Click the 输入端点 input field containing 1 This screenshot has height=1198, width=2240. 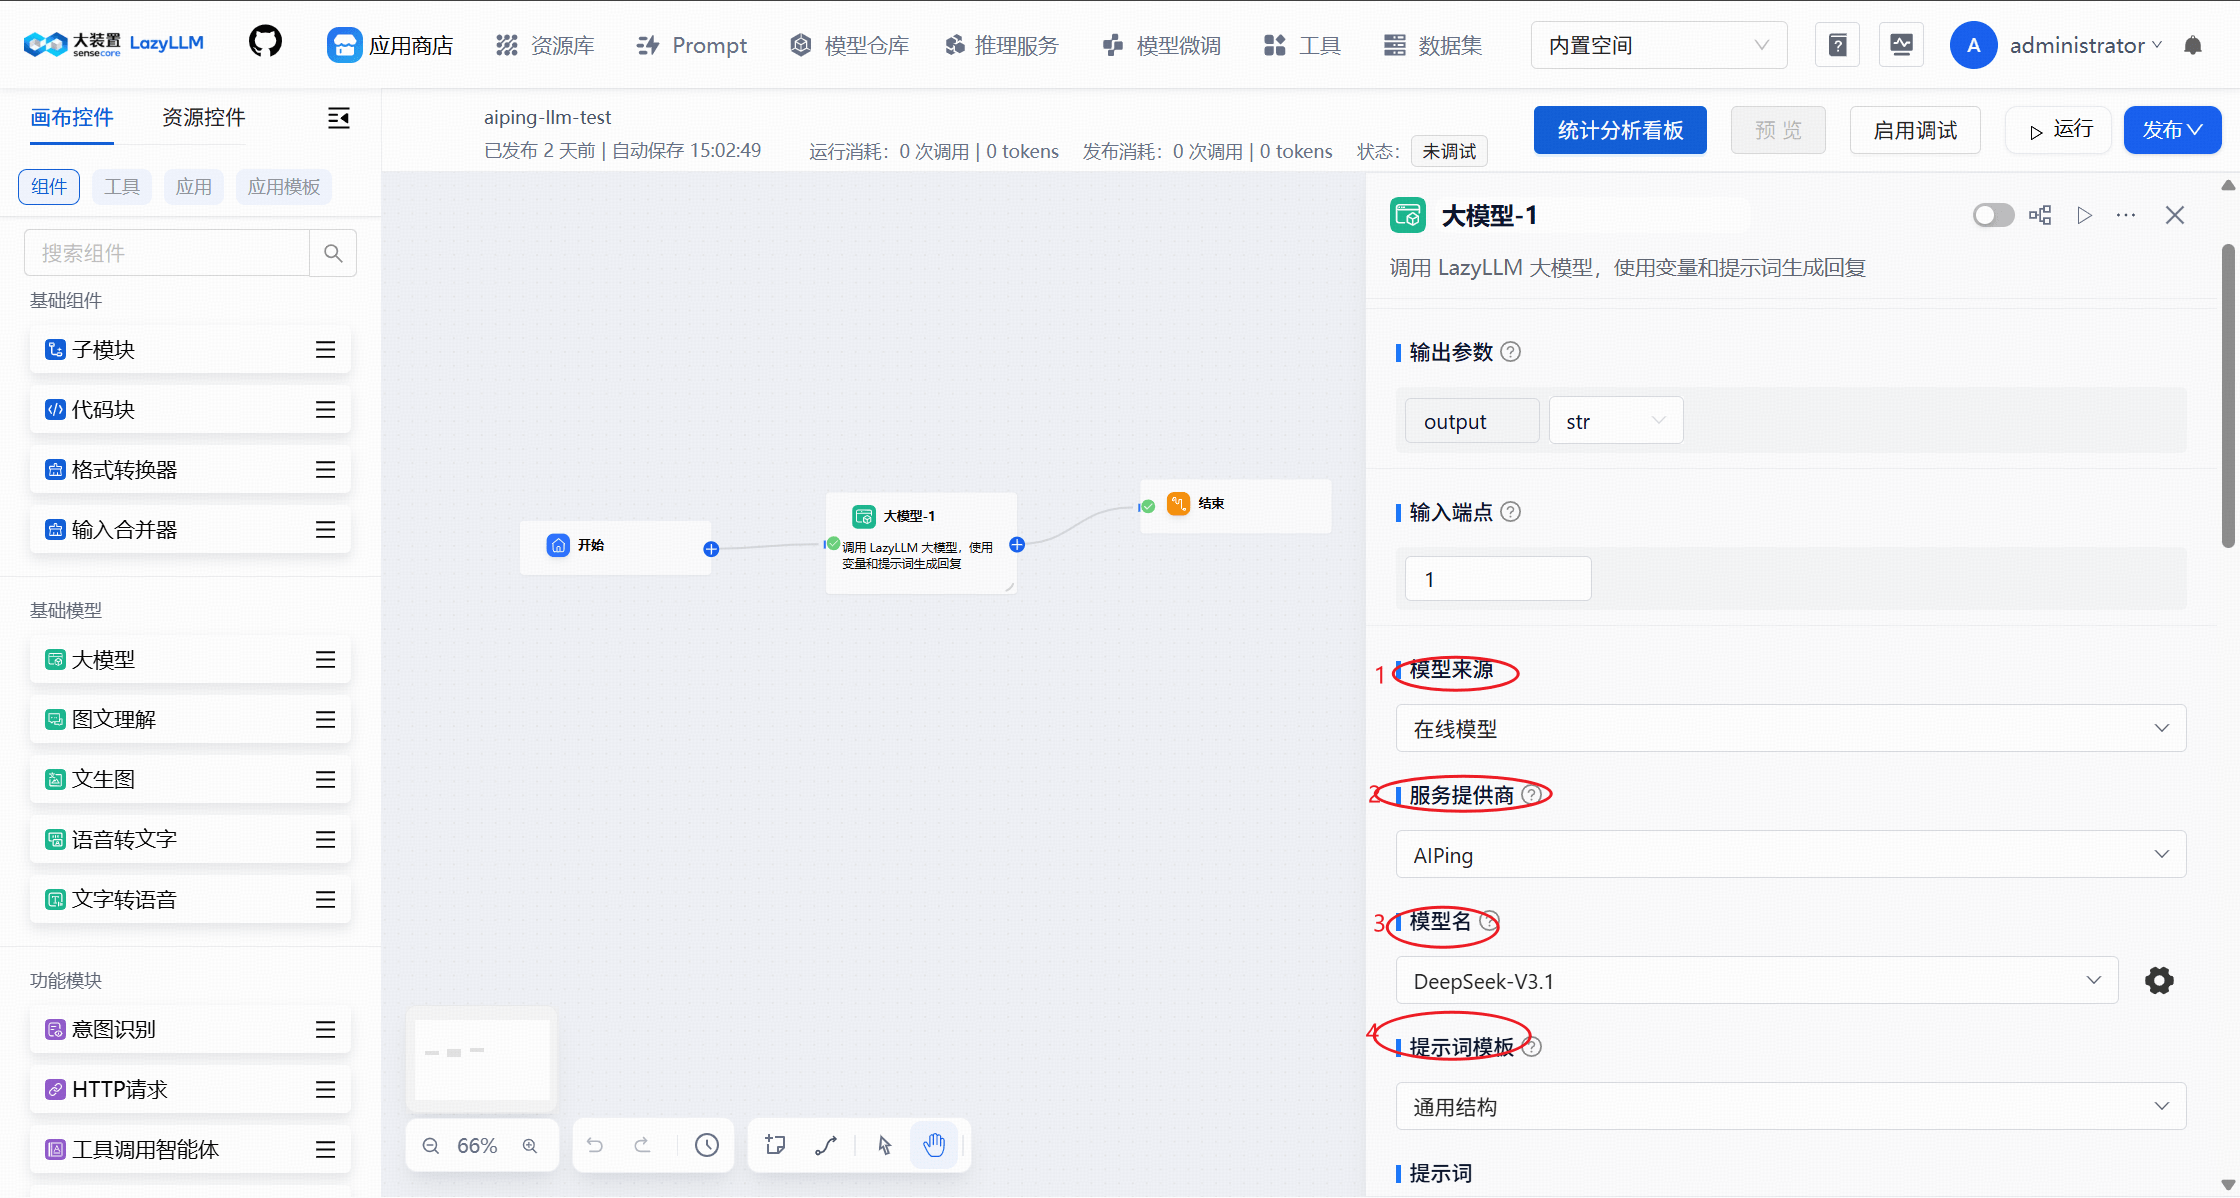click(x=1497, y=578)
